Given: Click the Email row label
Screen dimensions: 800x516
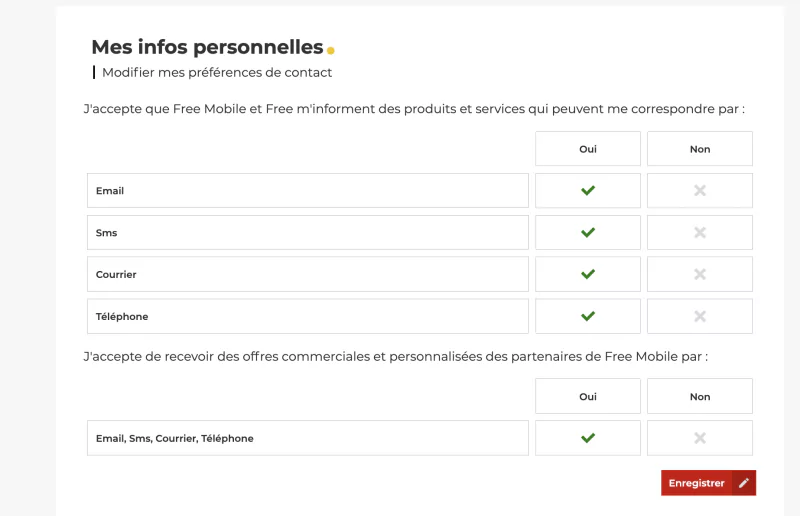Looking at the screenshot, I should [x=110, y=190].
